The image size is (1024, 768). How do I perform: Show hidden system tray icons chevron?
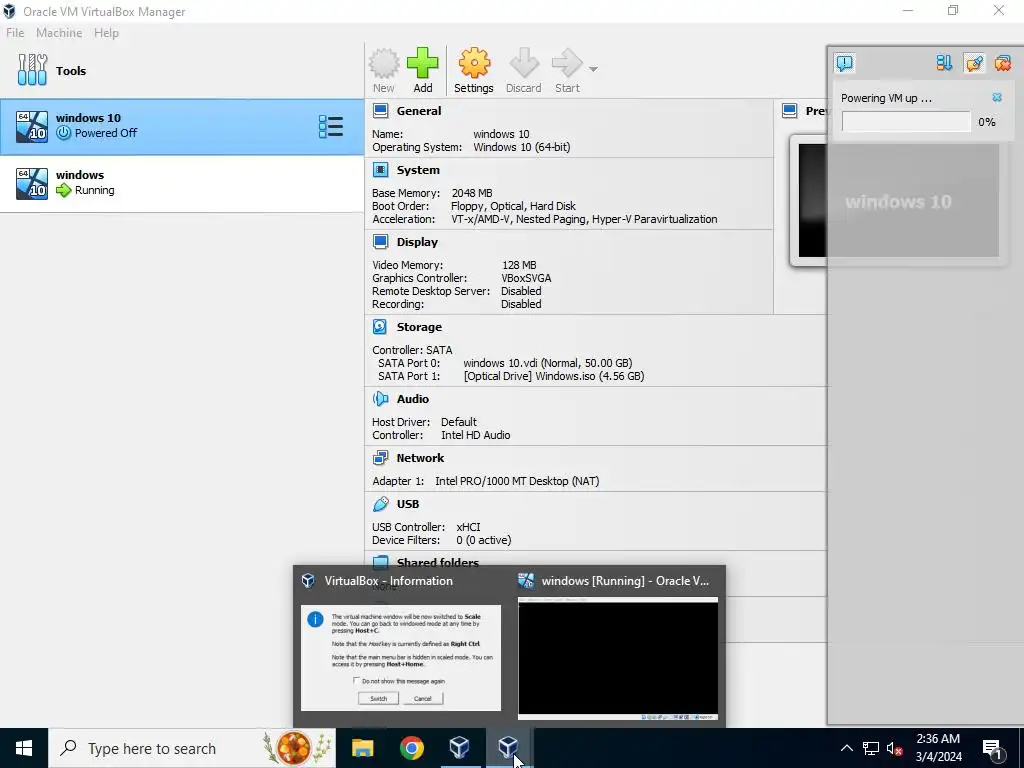(x=846, y=748)
